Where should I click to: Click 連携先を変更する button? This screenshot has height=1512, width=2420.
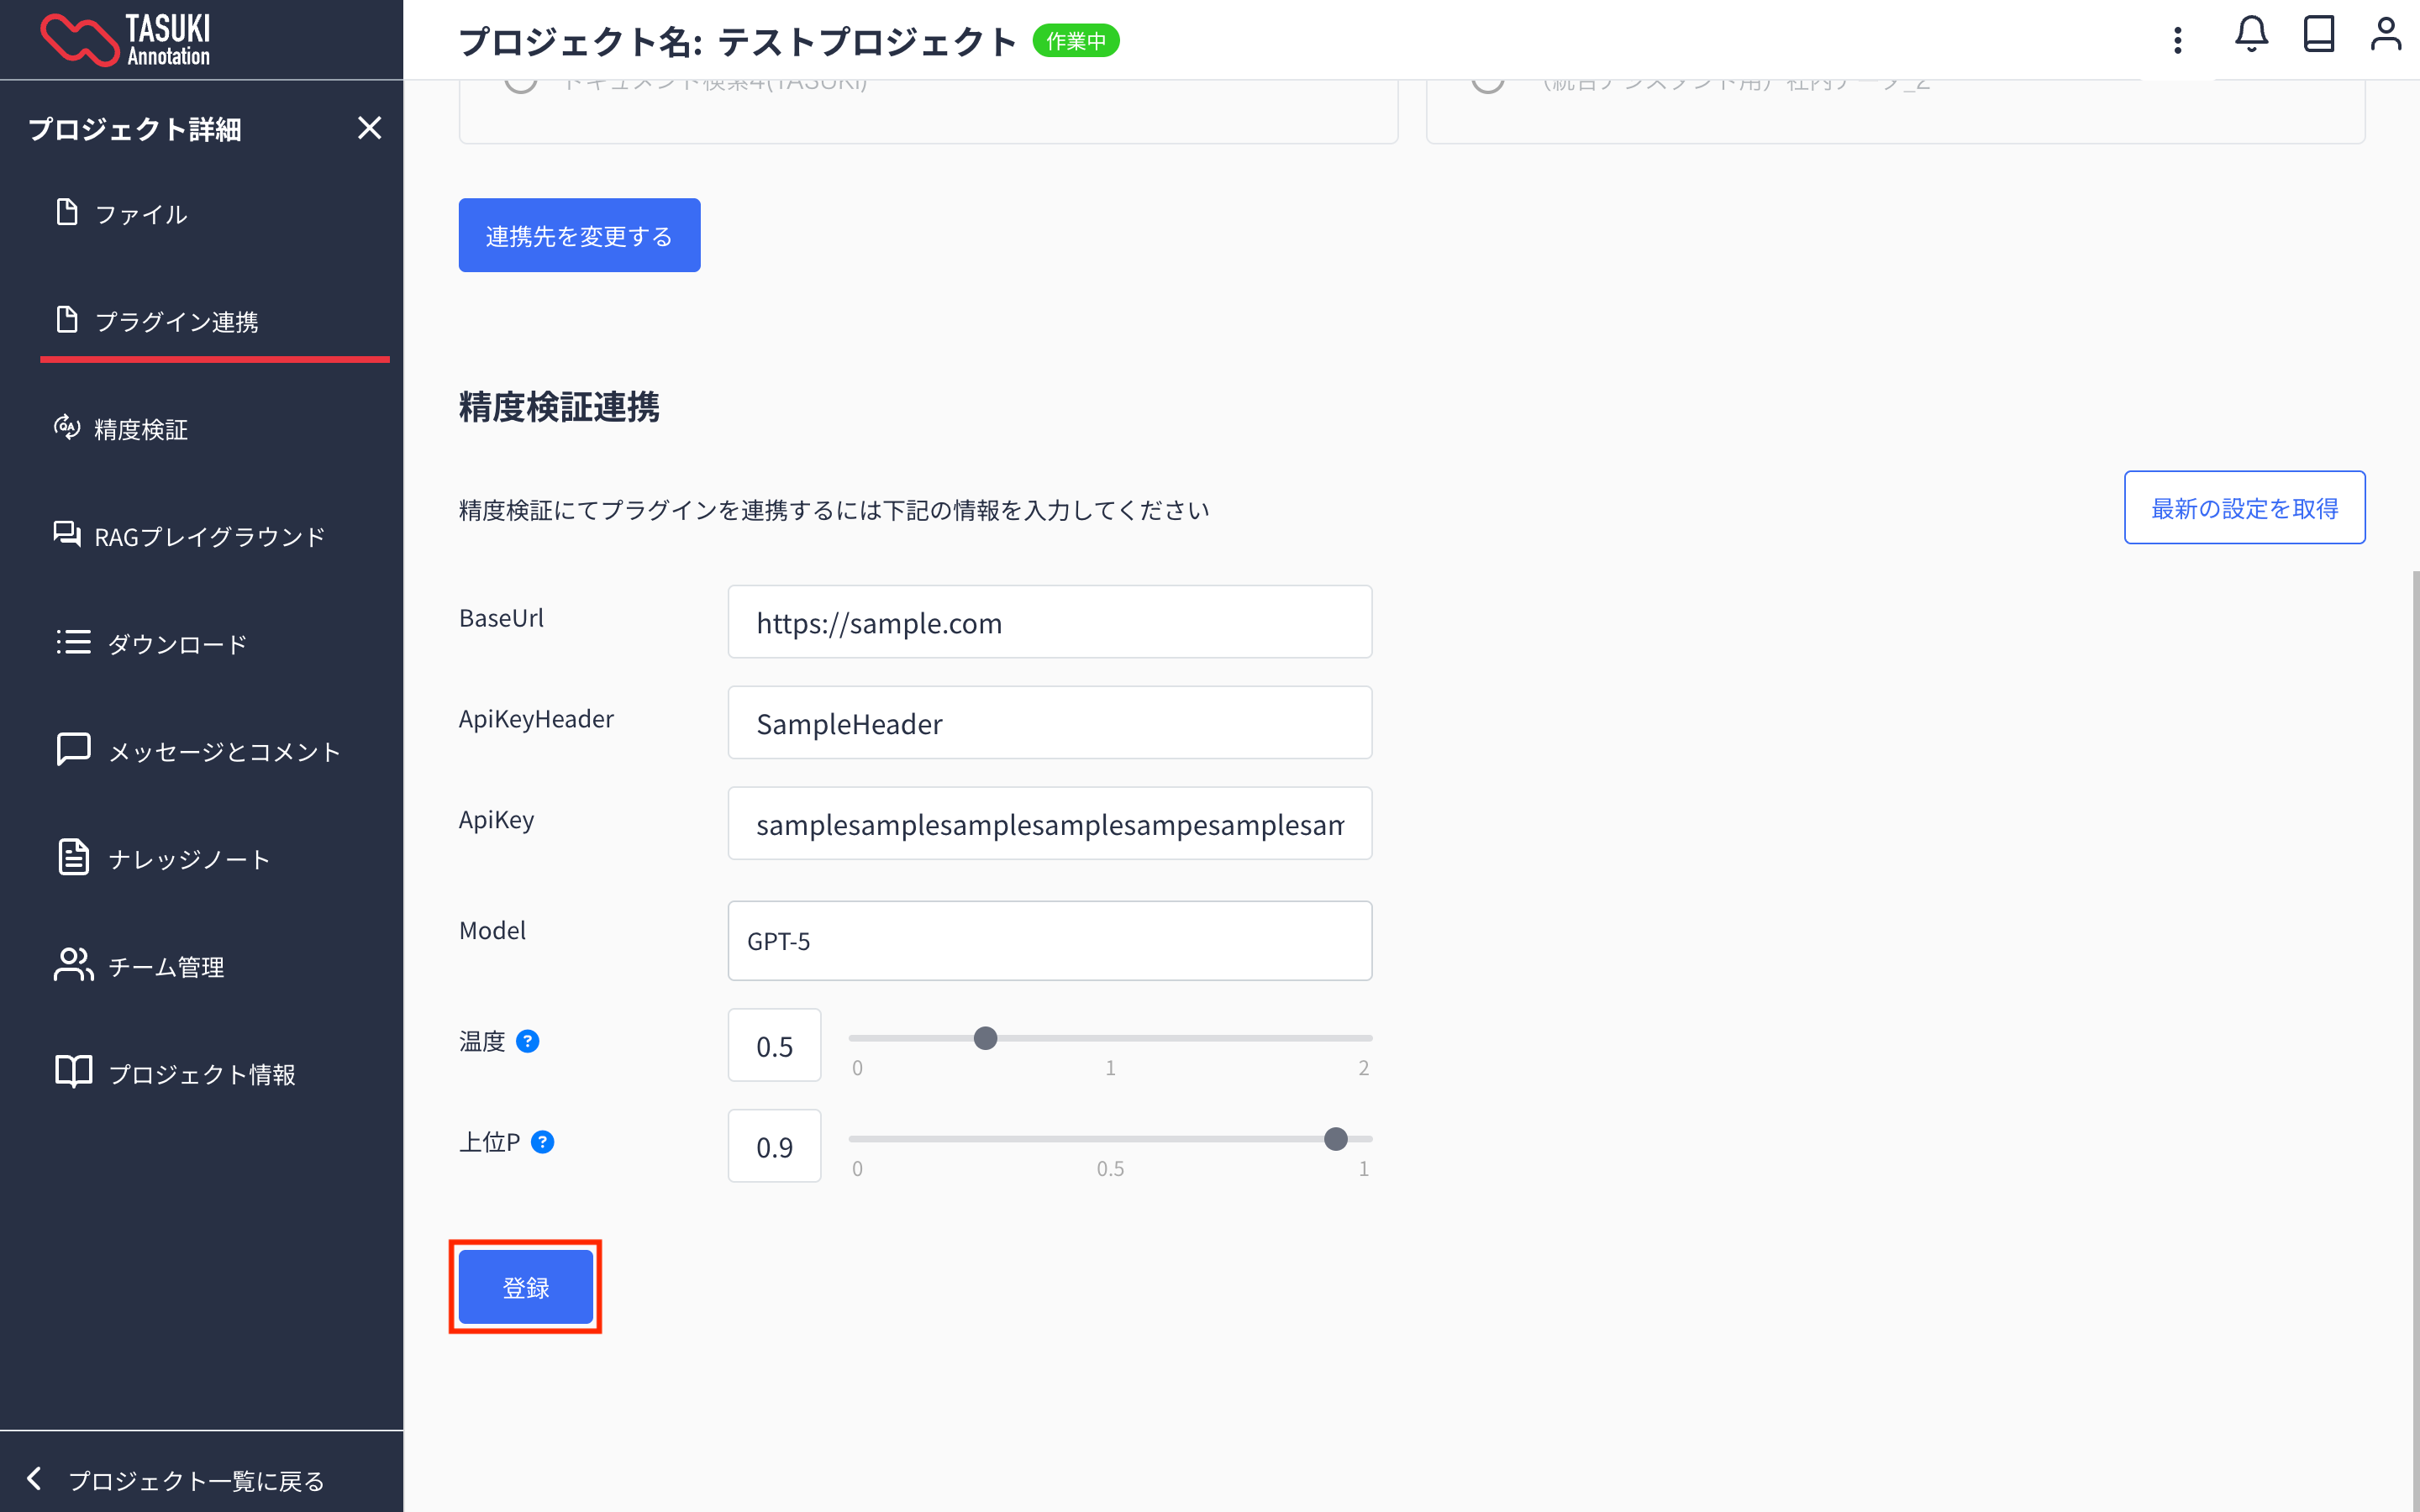click(x=579, y=235)
